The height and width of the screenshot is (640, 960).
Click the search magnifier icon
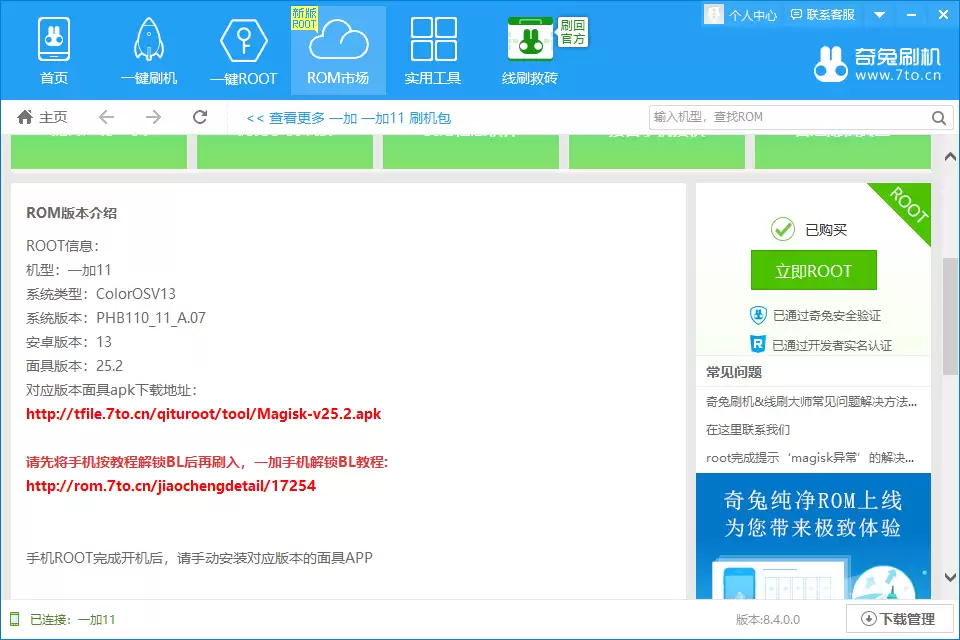(x=938, y=117)
